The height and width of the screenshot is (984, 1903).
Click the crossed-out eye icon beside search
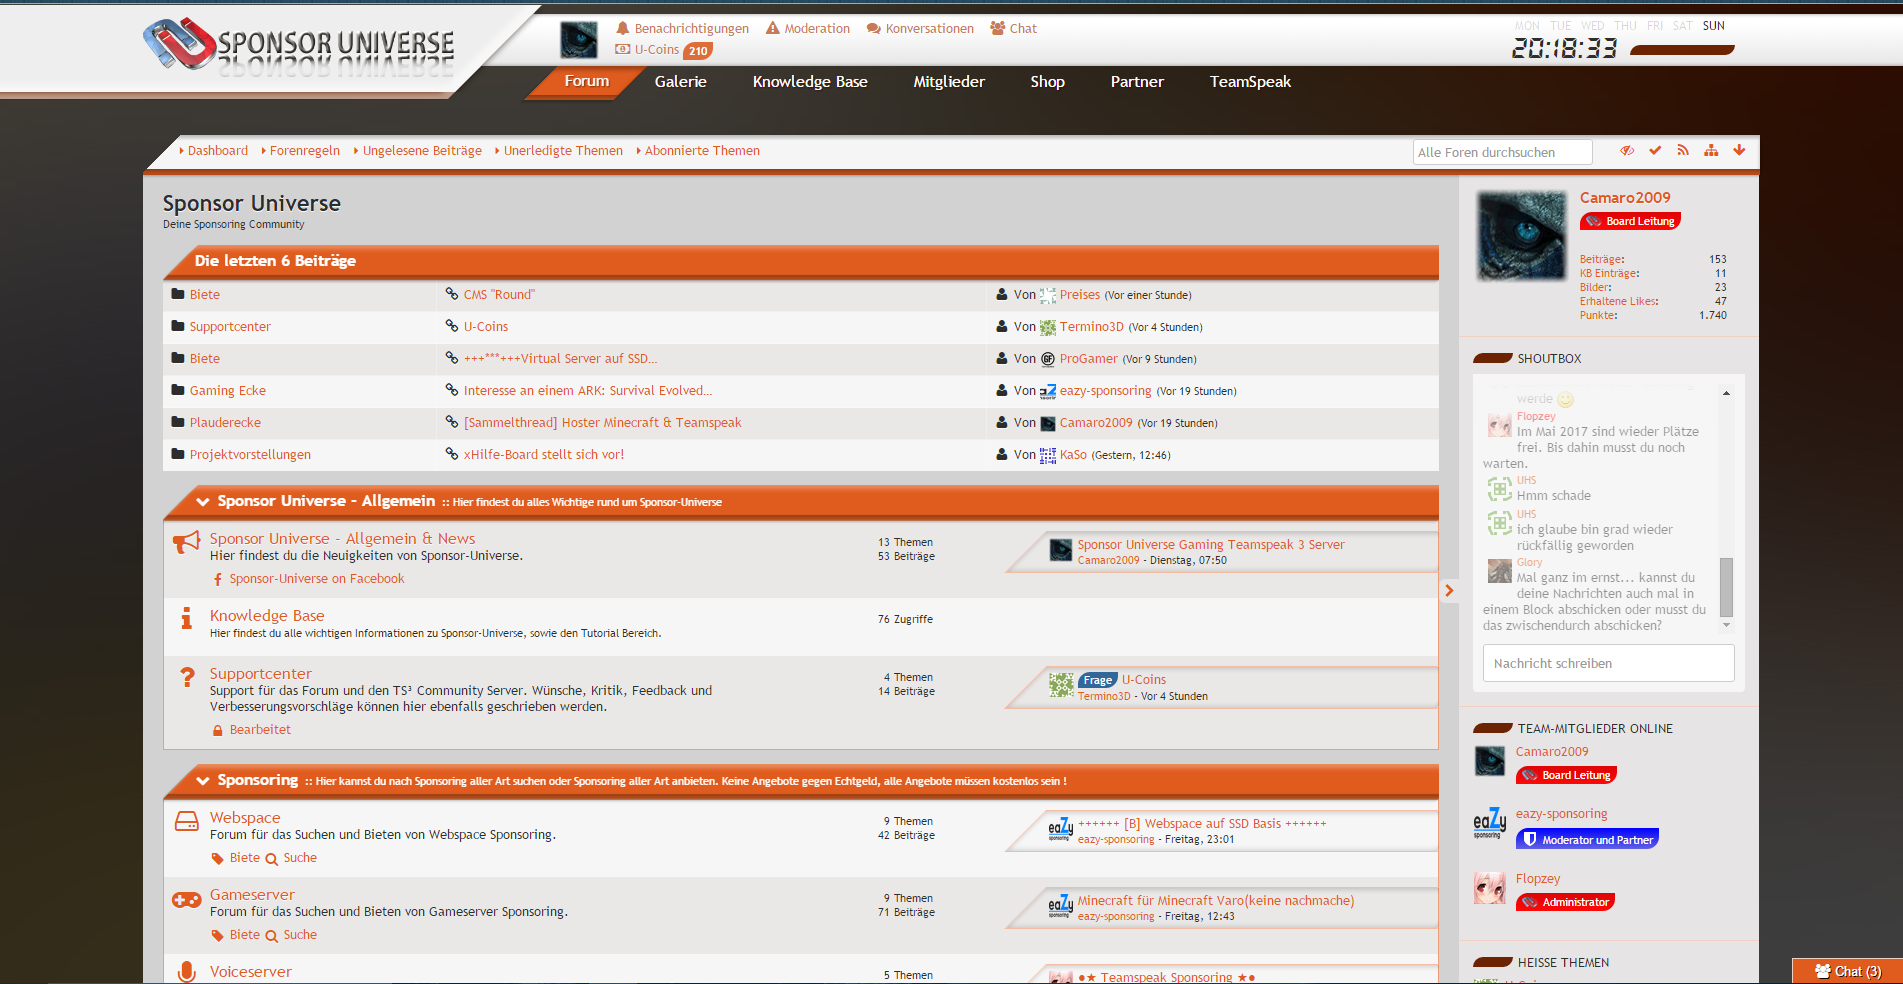click(1627, 151)
